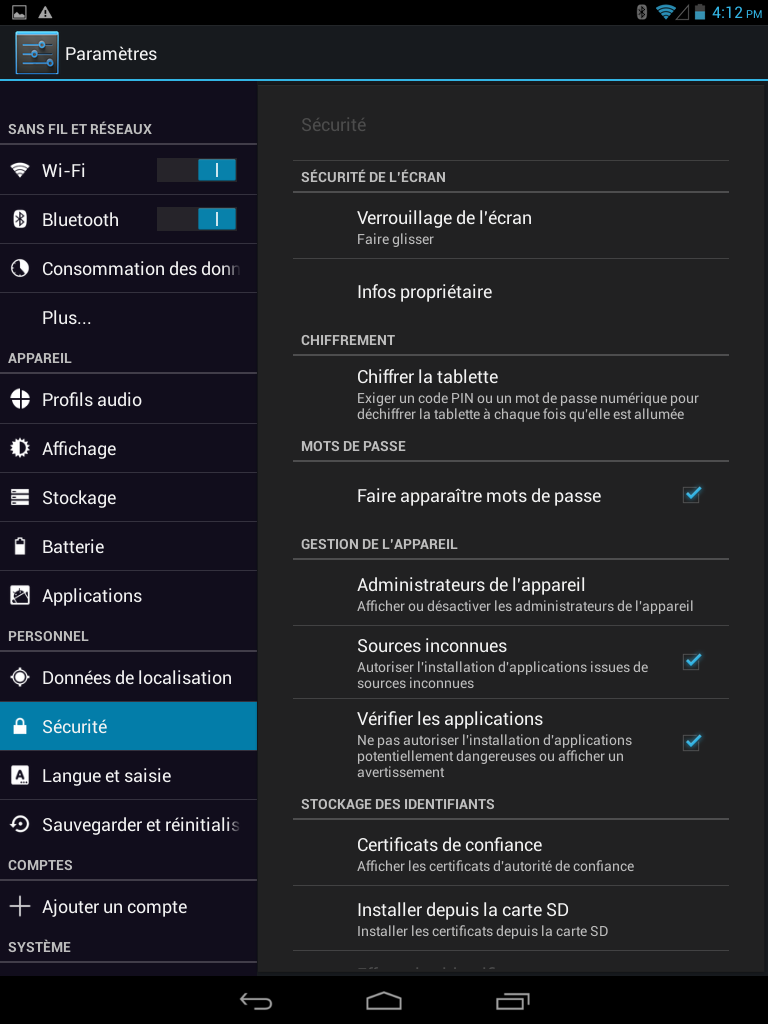768x1024 pixels.
Task: Tap the Android back navigation button
Action: tap(256, 1000)
